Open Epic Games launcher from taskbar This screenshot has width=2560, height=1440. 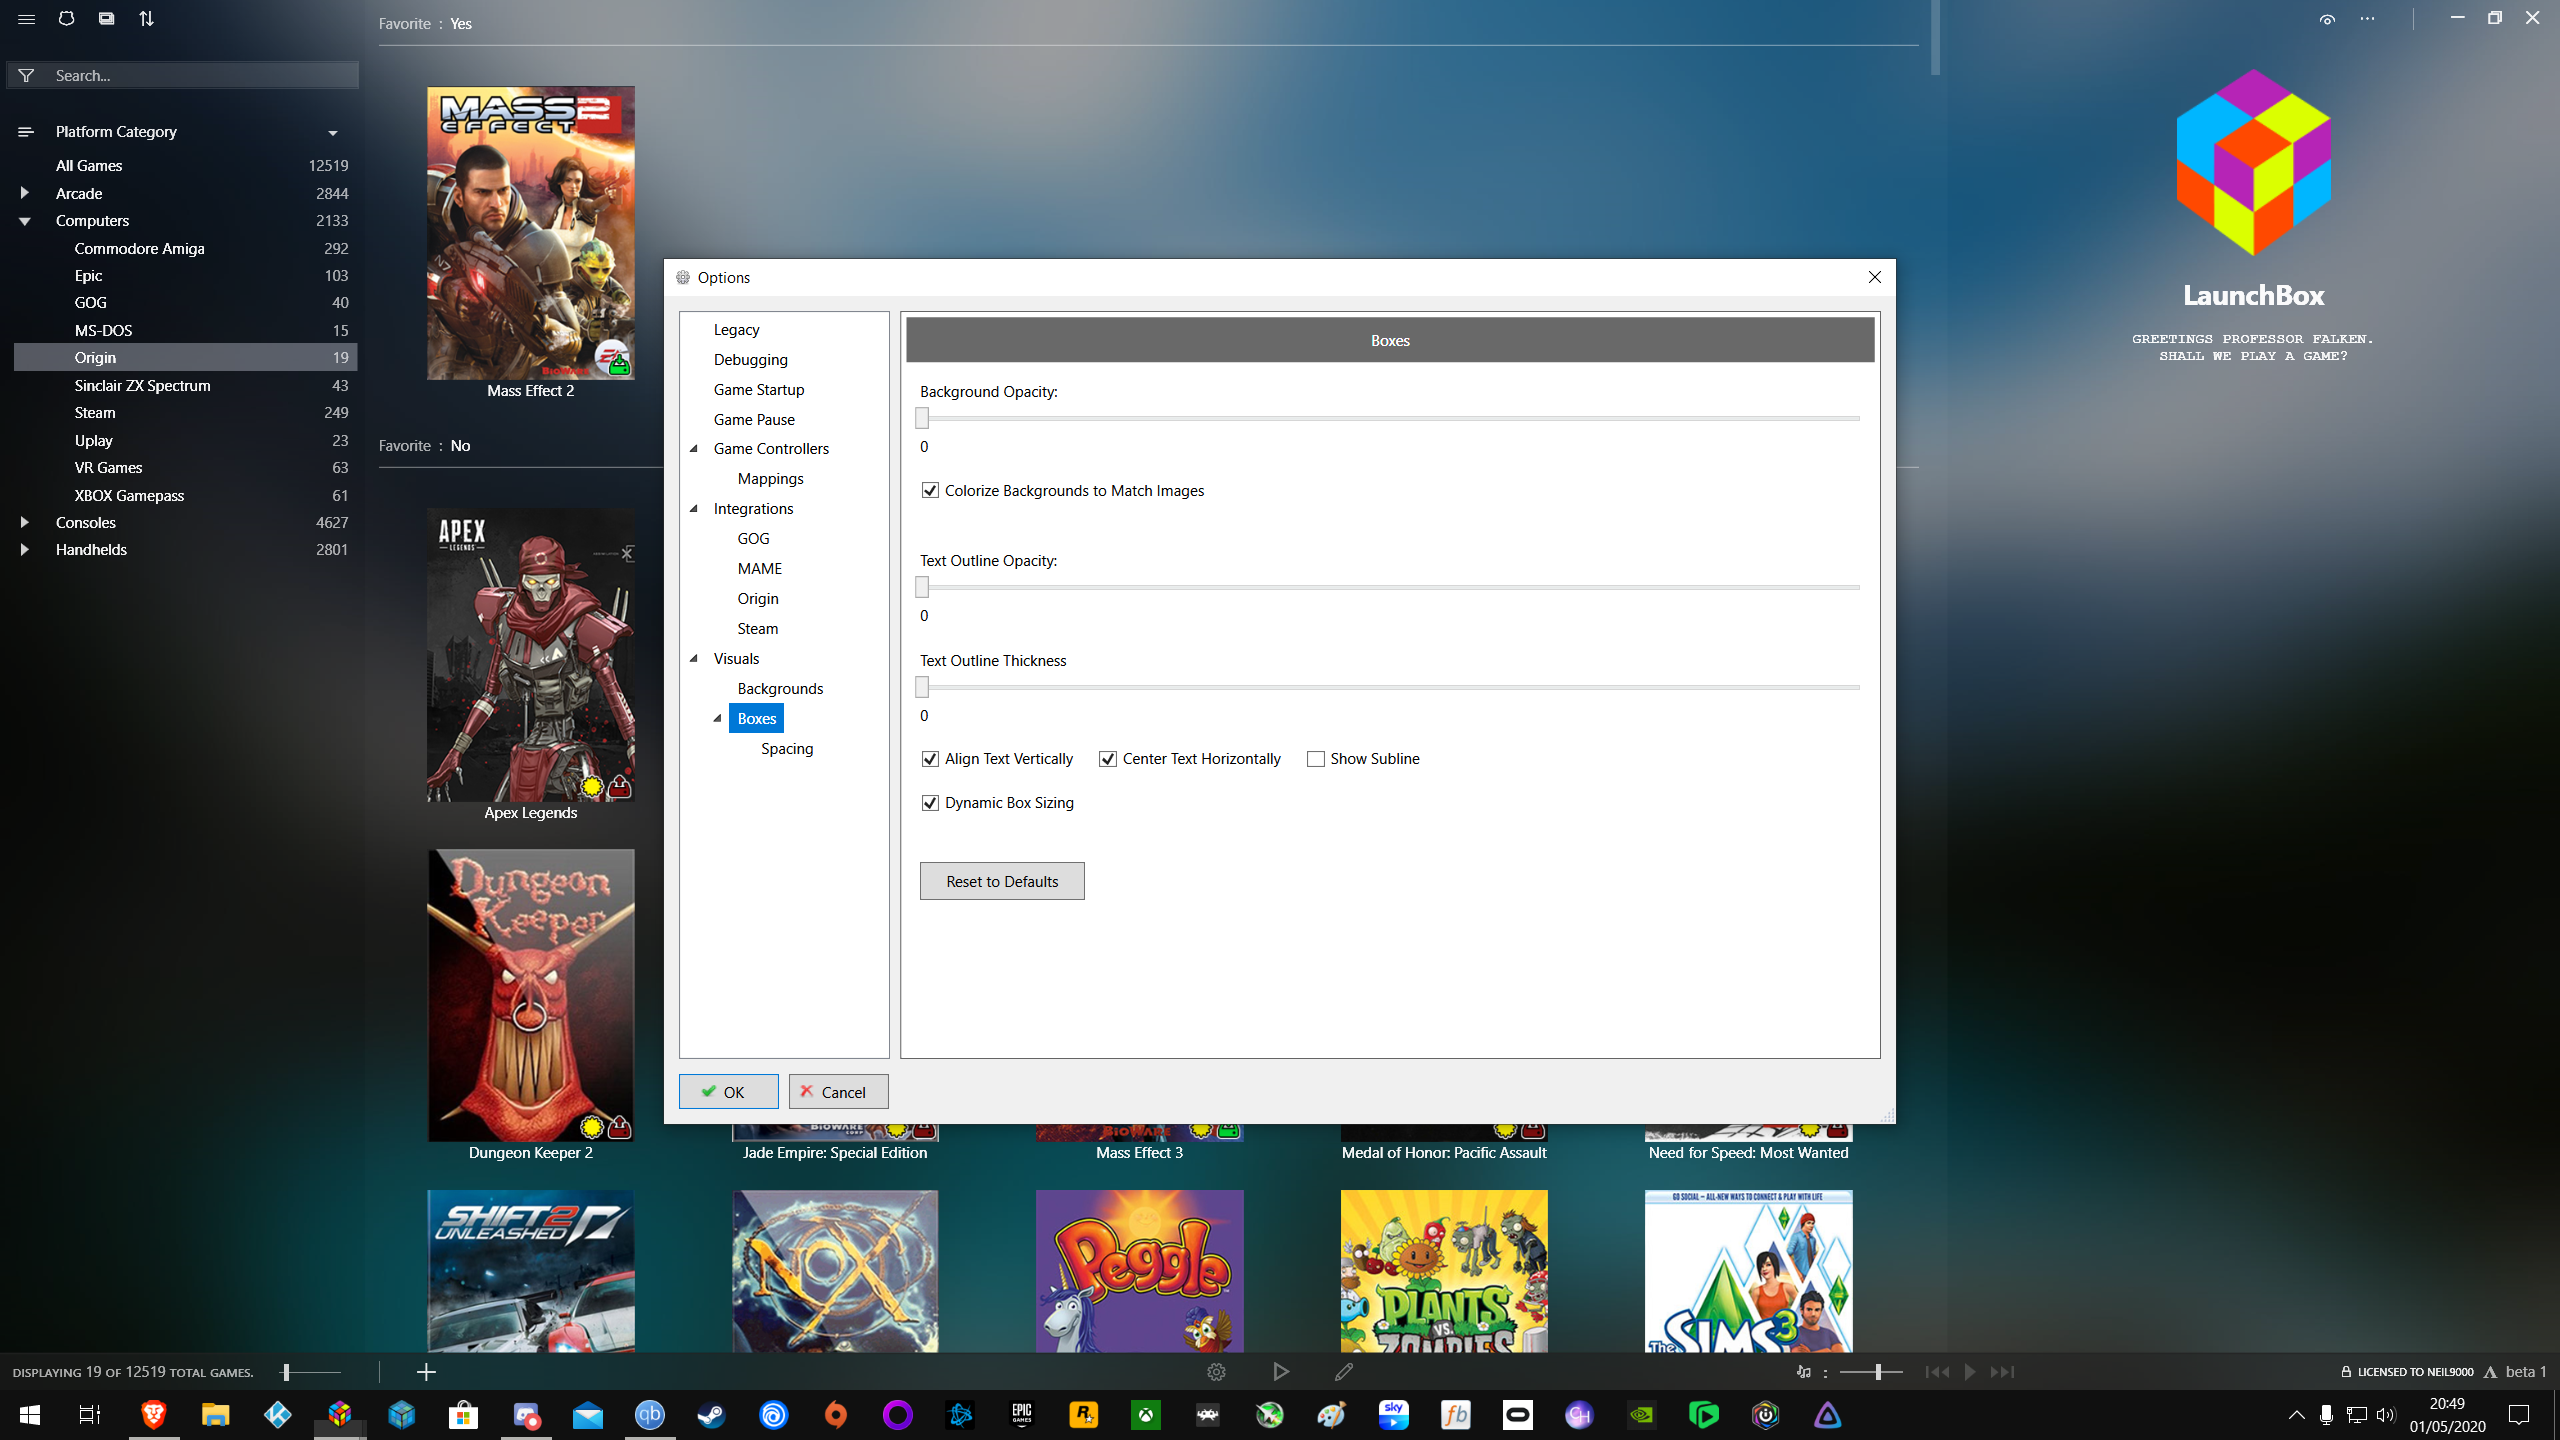click(1021, 1414)
